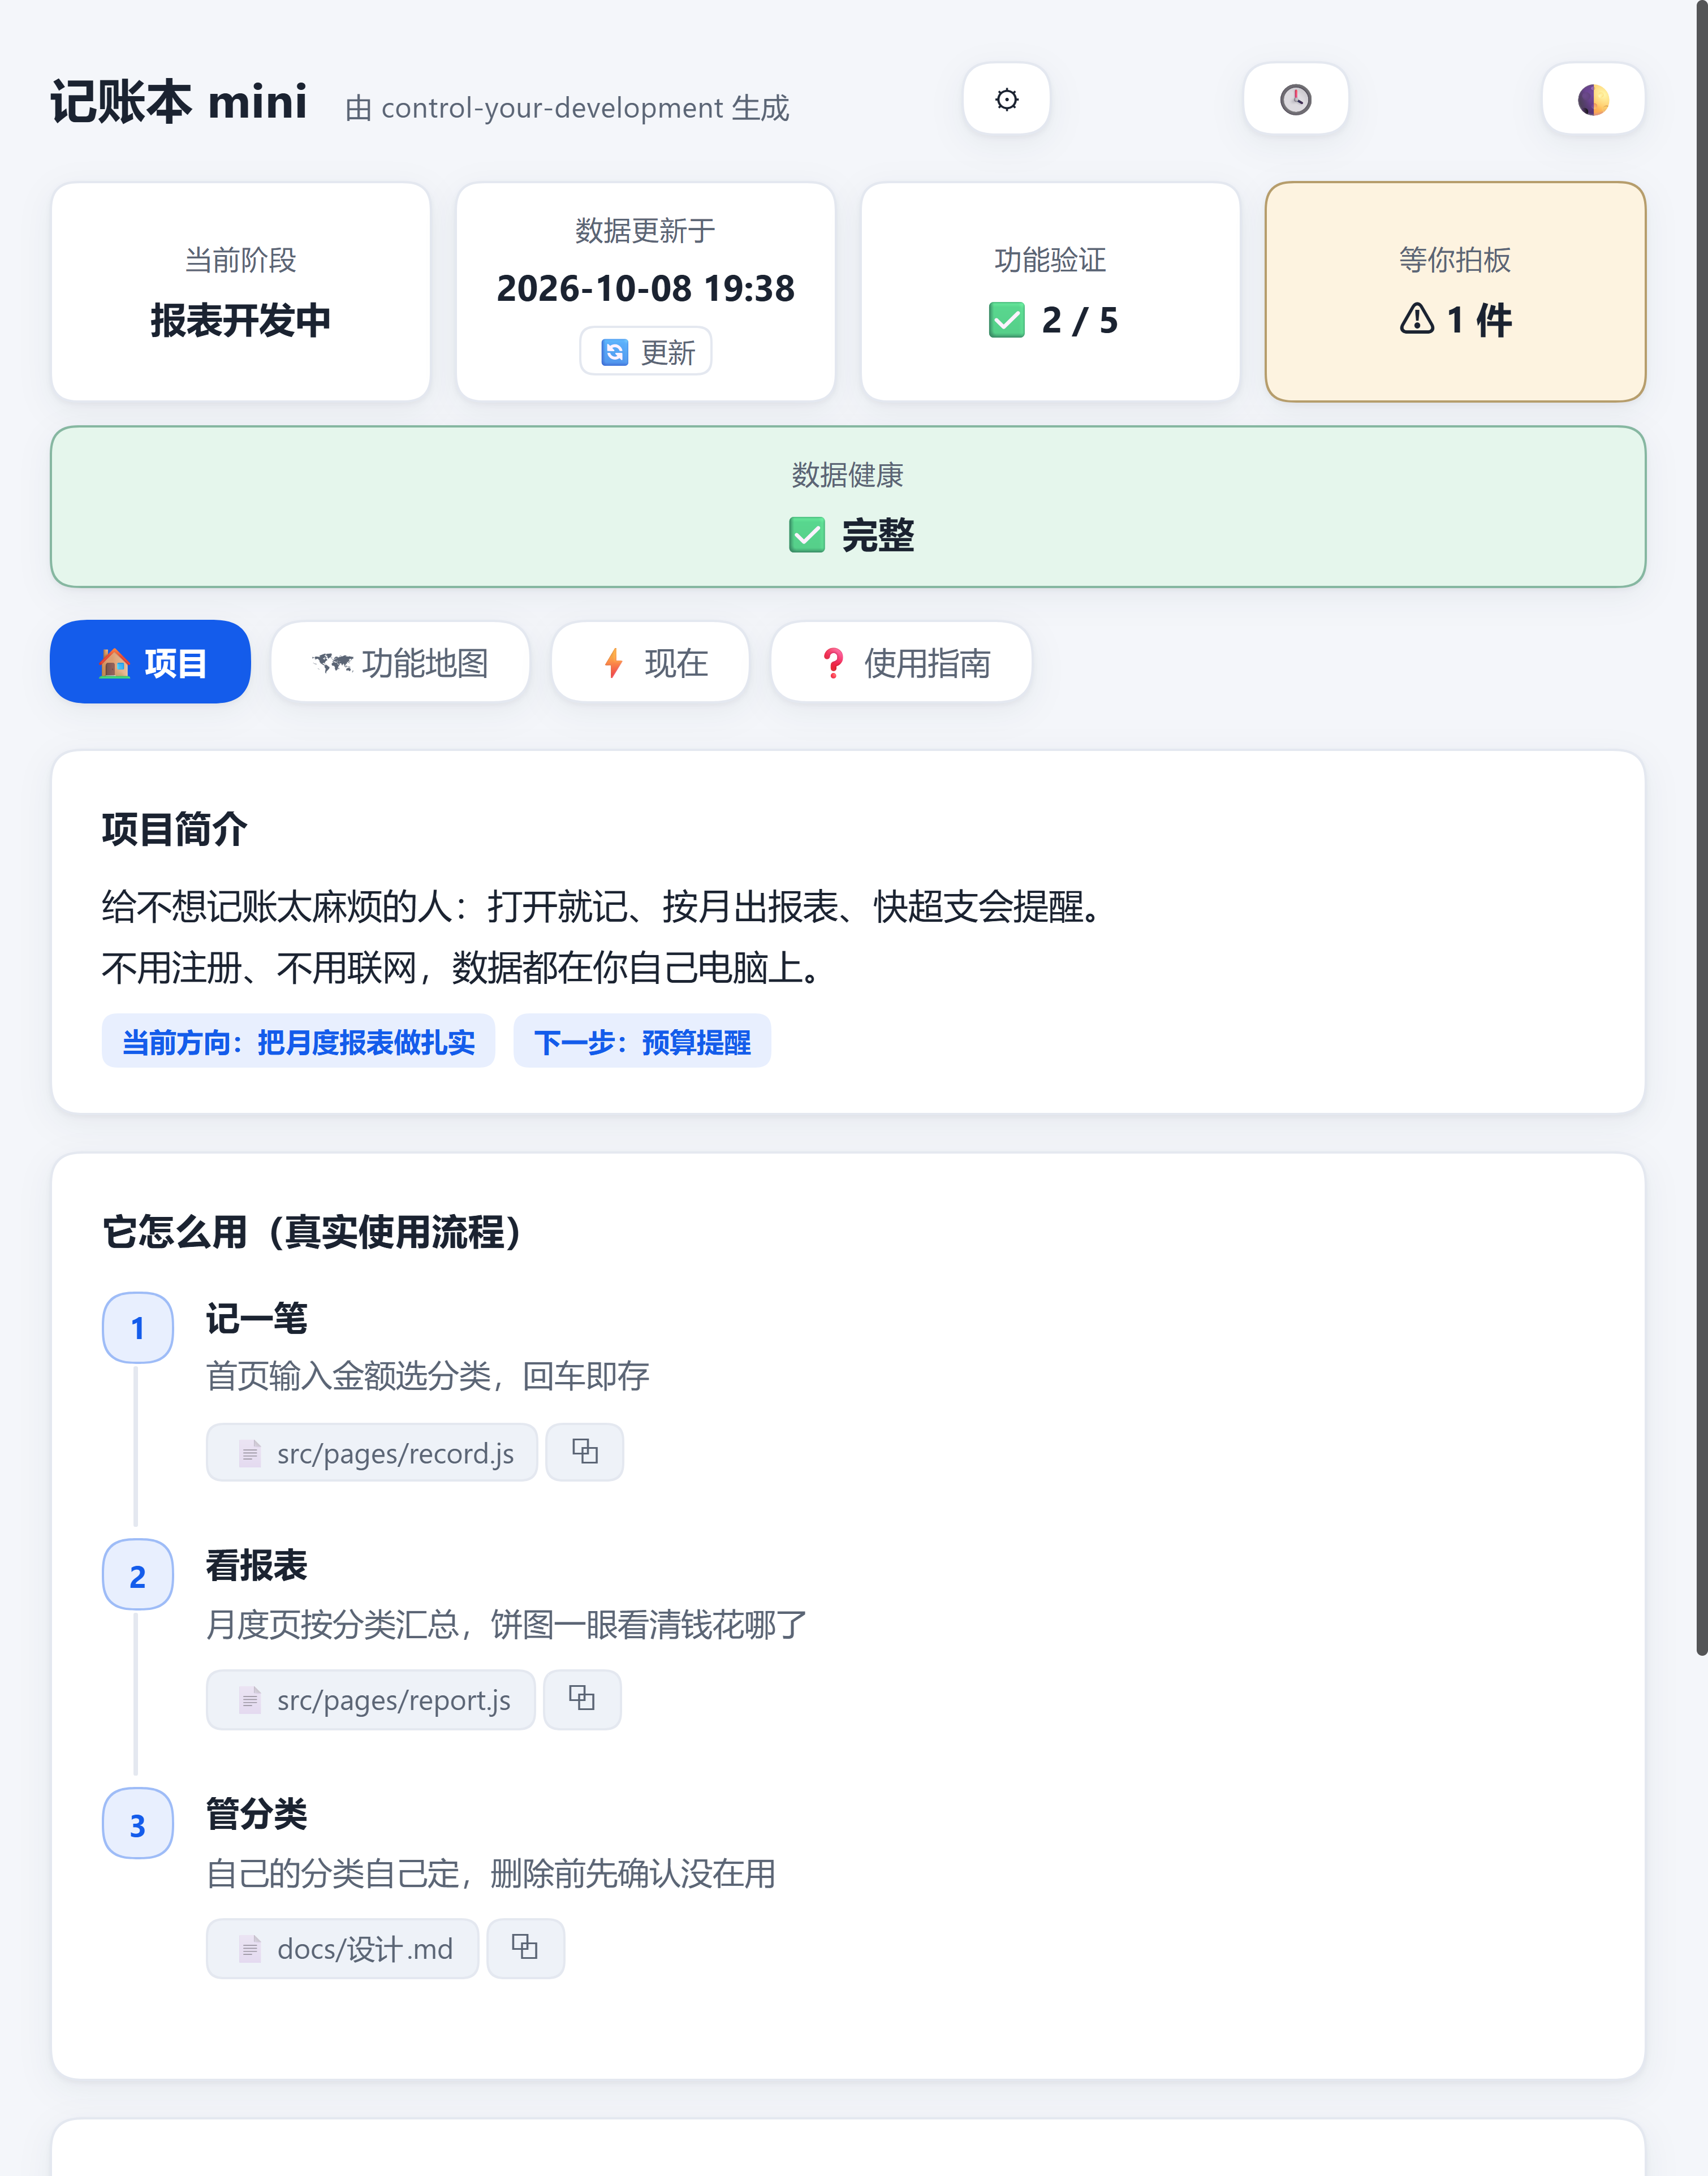1708x2176 pixels.
Task: Toggle dark mode with the moon icon
Action: coord(1593,99)
